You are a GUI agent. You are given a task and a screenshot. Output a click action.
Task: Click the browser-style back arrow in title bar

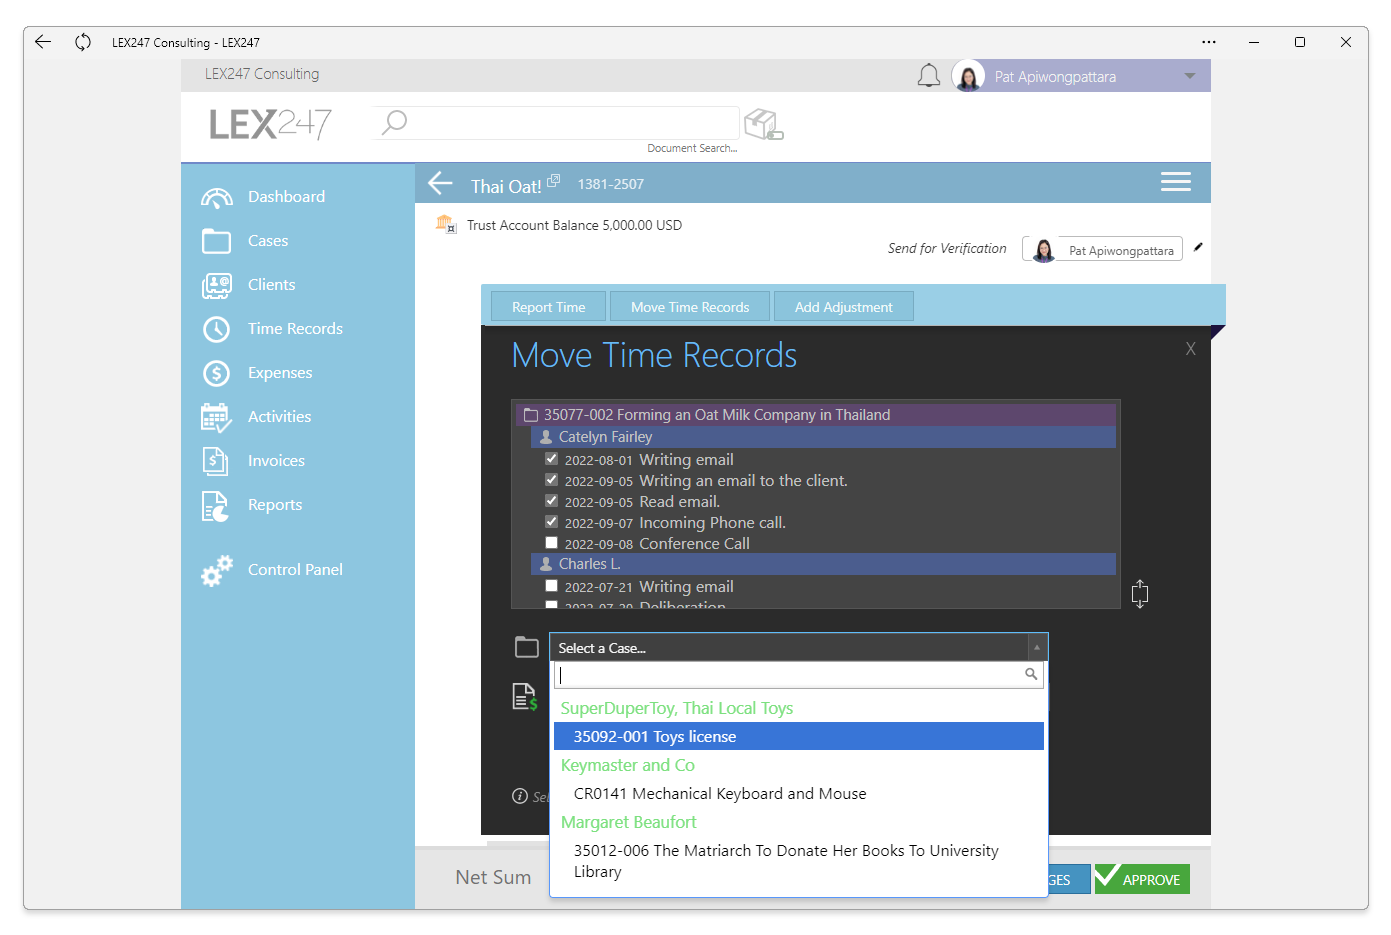pos(43,42)
